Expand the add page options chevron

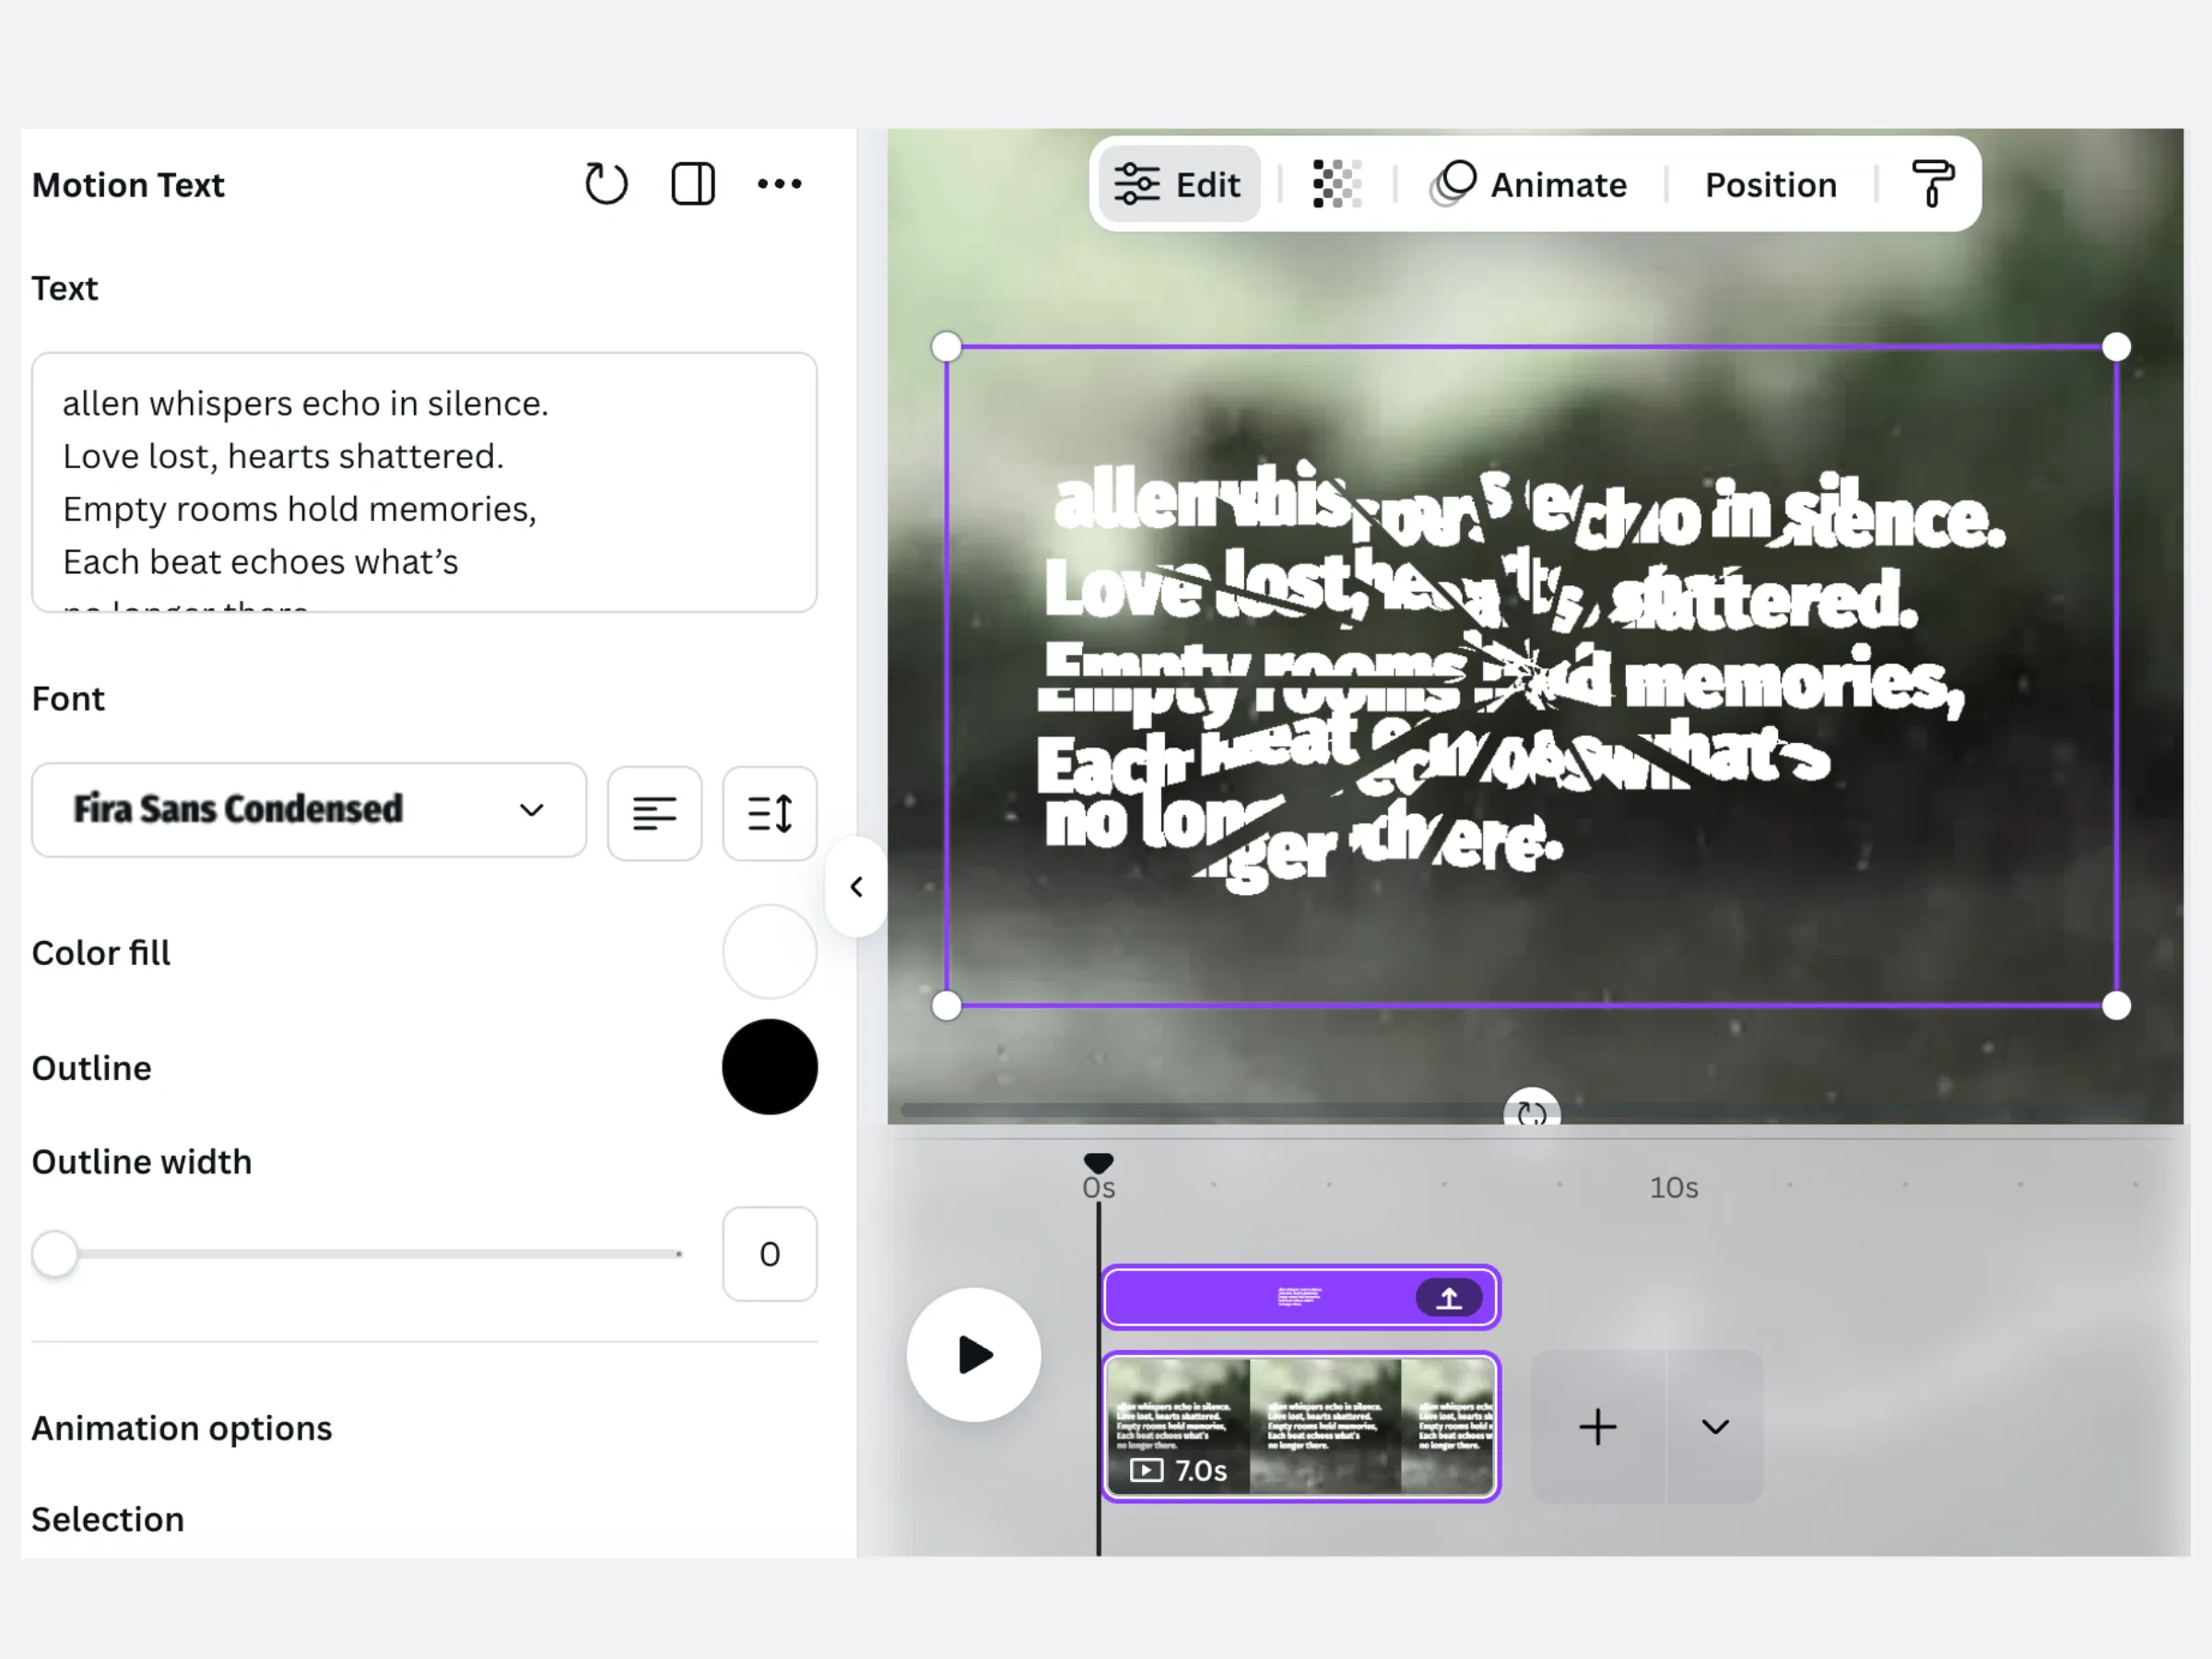[1715, 1427]
